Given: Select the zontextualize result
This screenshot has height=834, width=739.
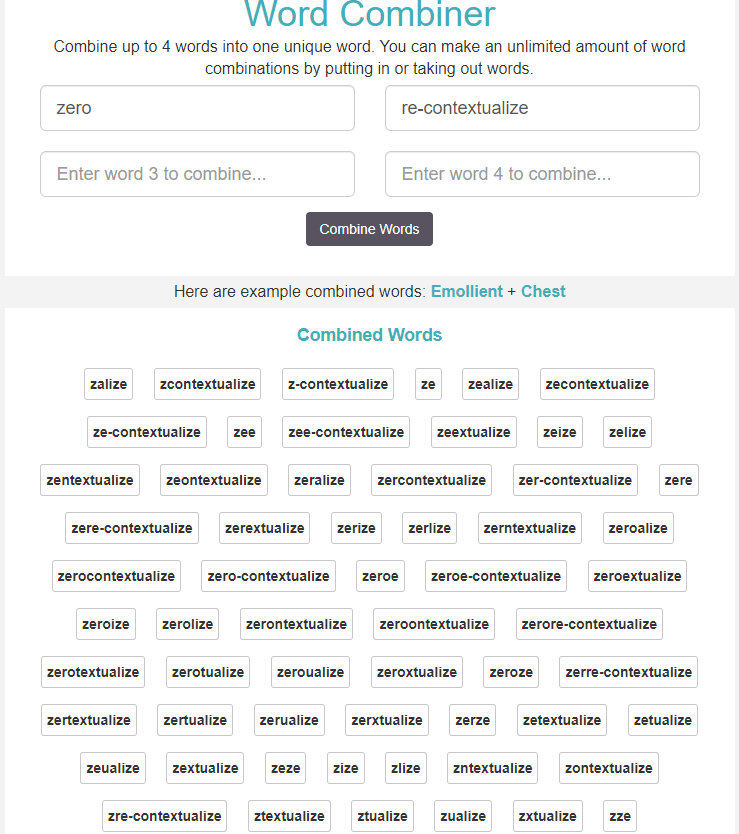Looking at the screenshot, I should point(608,768).
